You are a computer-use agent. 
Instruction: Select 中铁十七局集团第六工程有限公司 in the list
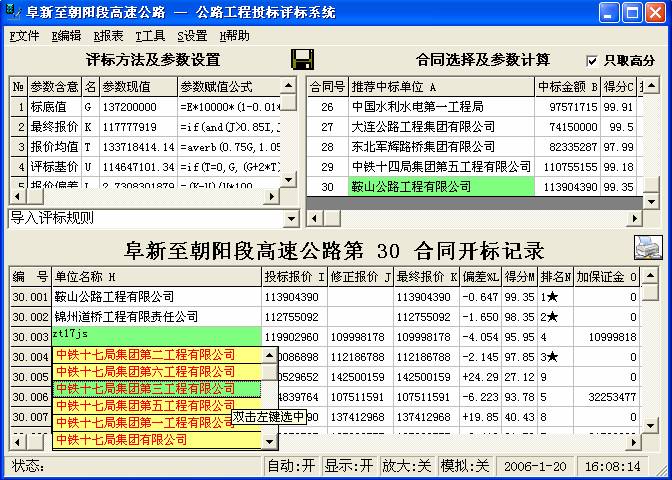click(x=157, y=372)
